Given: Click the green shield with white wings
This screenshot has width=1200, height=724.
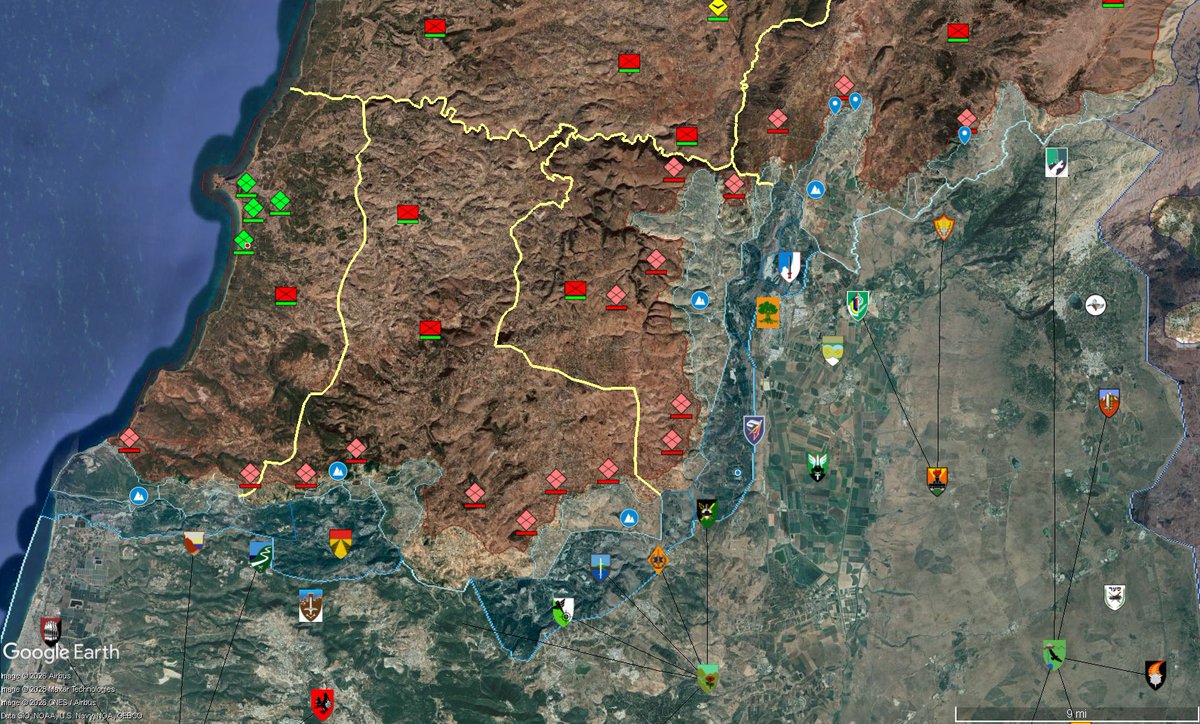Looking at the screenshot, I should coord(818,466).
